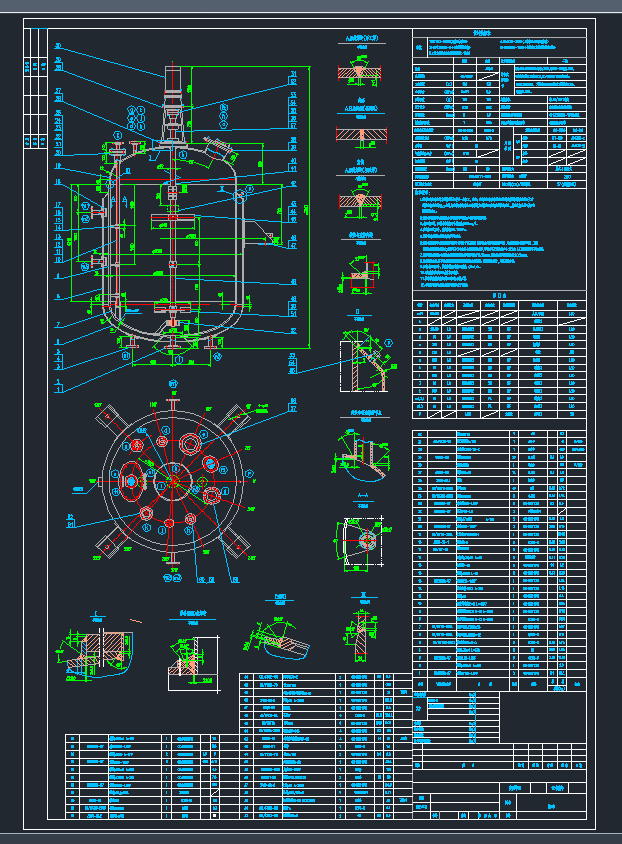Select the agitator drive assembly atop the vessel
The height and width of the screenshot is (844, 622).
[172, 105]
